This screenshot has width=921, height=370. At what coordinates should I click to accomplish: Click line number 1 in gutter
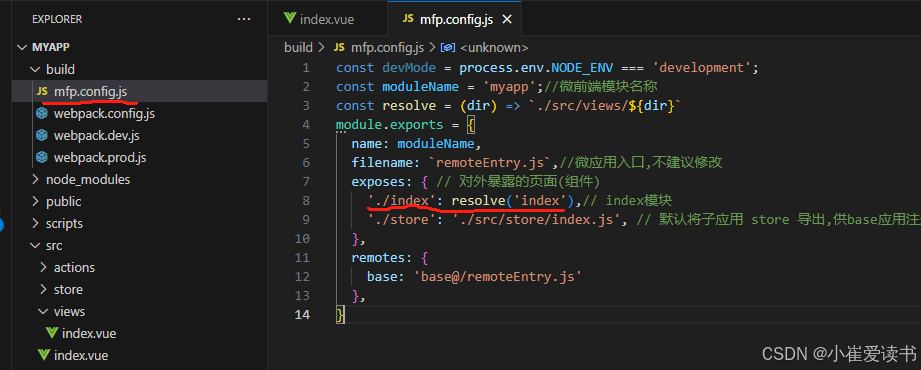tap(305, 68)
